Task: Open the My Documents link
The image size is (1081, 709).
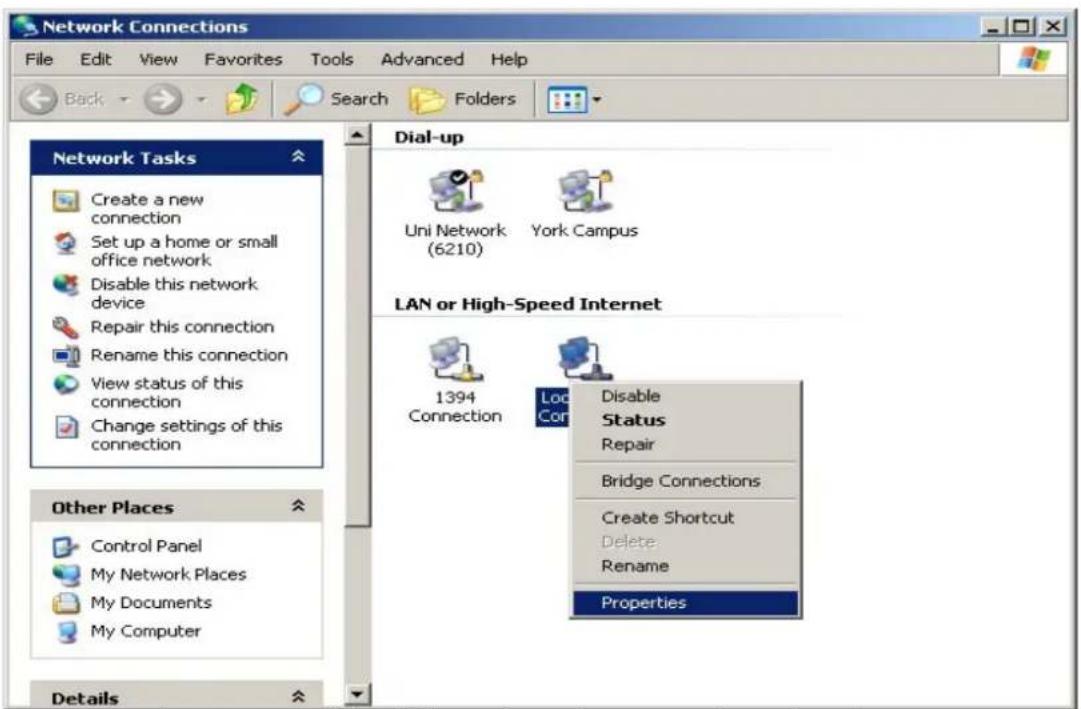Action: (x=151, y=603)
